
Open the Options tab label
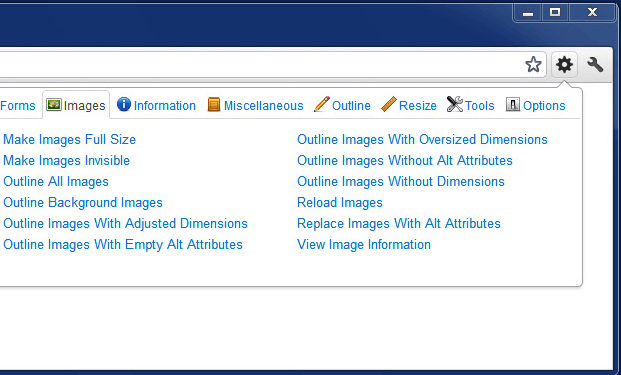click(544, 106)
